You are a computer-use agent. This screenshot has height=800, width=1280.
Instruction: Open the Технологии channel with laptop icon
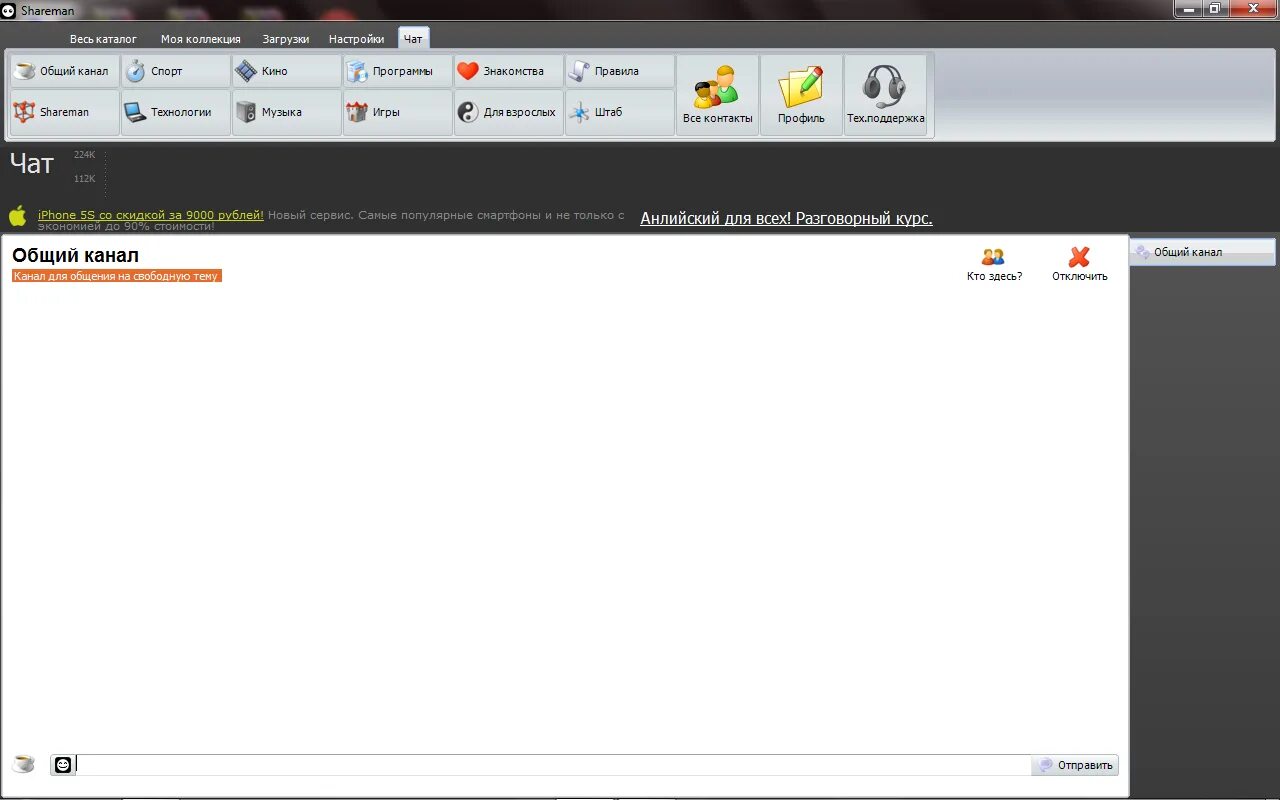(x=176, y=112)
